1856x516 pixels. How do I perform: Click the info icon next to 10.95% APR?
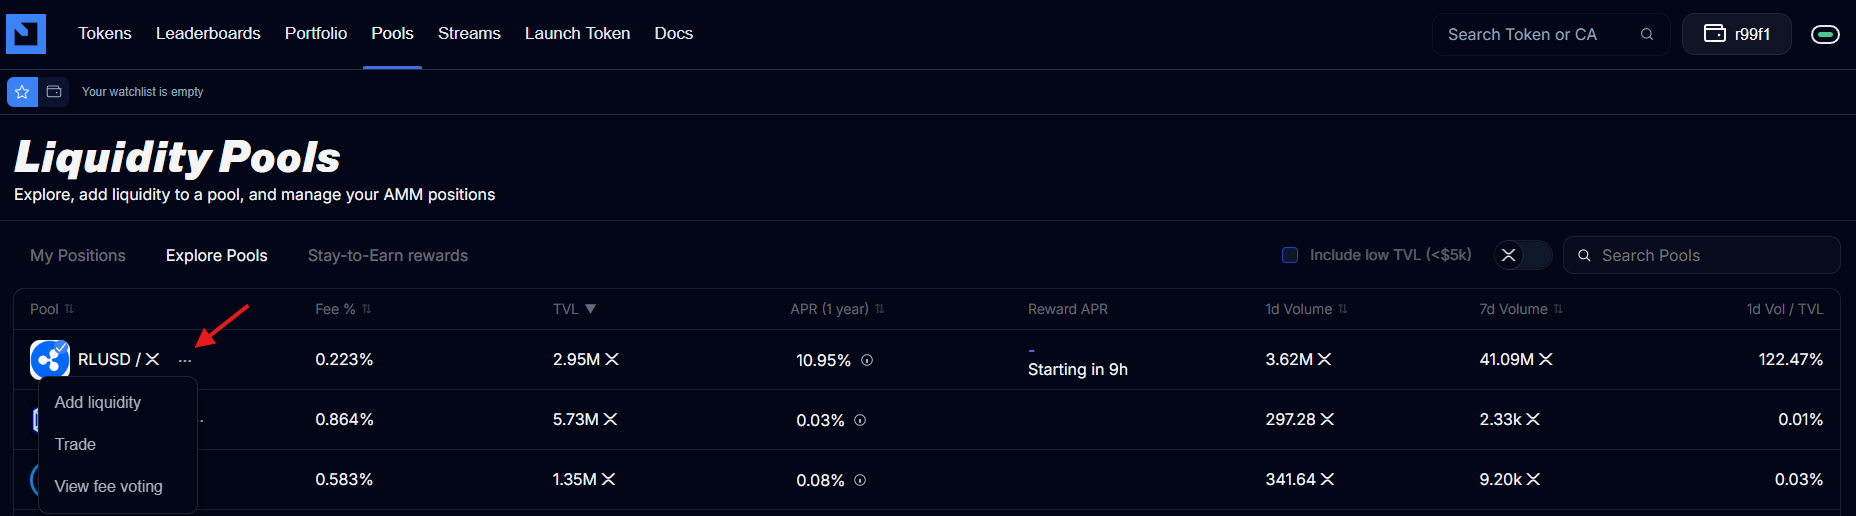[x=867, y=360]
